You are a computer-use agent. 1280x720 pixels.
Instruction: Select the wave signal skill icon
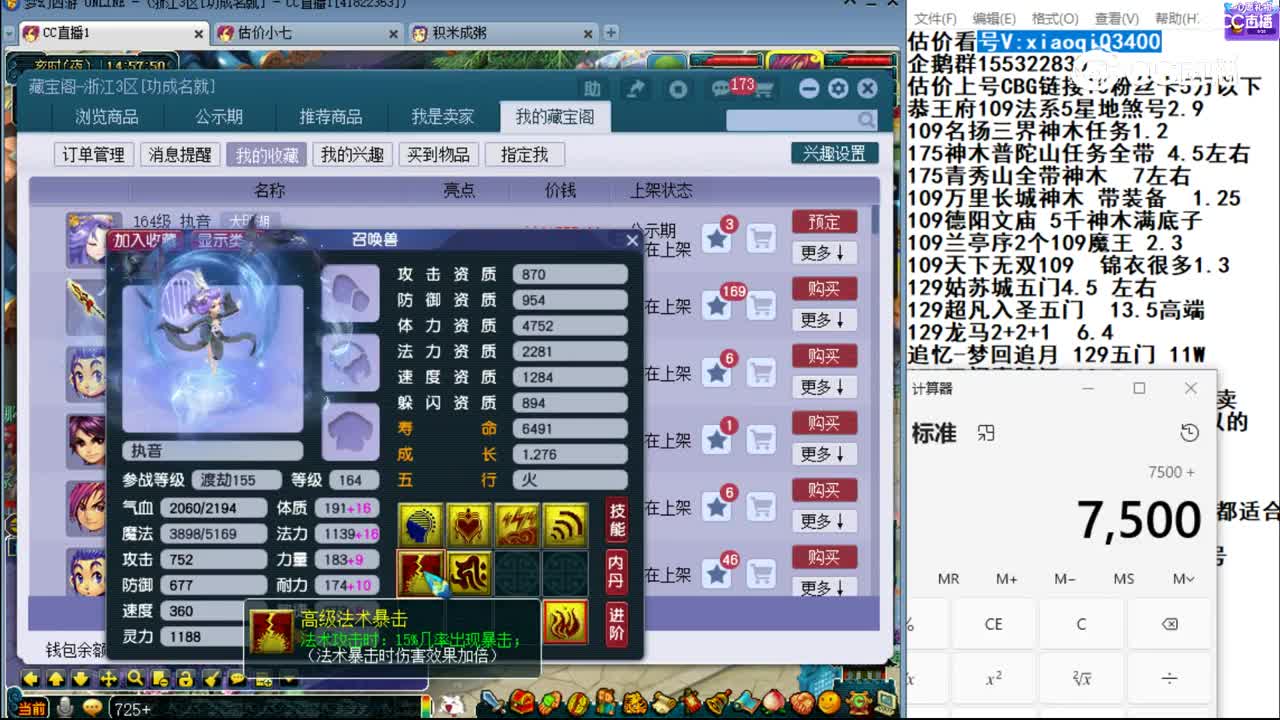pyautogui.click(x=565, y=526)
